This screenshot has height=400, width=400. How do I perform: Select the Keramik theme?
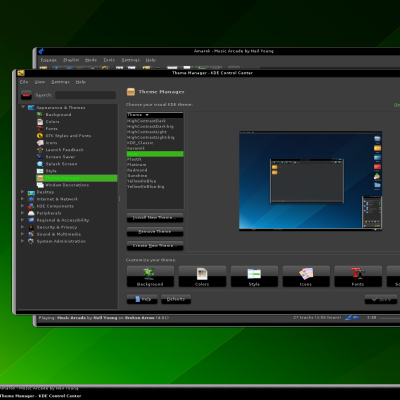(x=155, y=148)
